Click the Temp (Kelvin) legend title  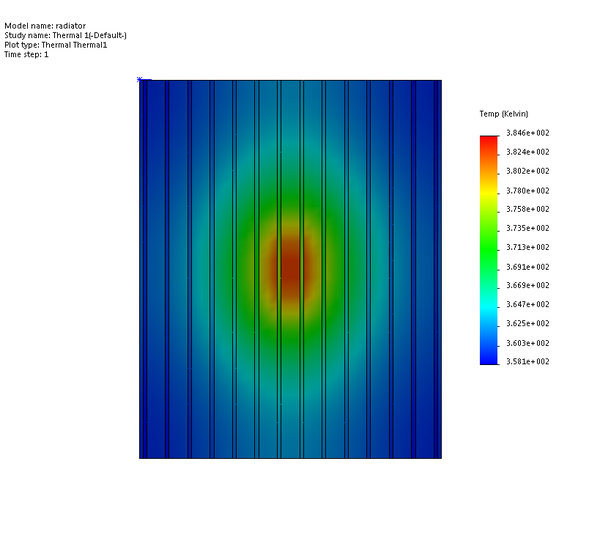(504, 114)
